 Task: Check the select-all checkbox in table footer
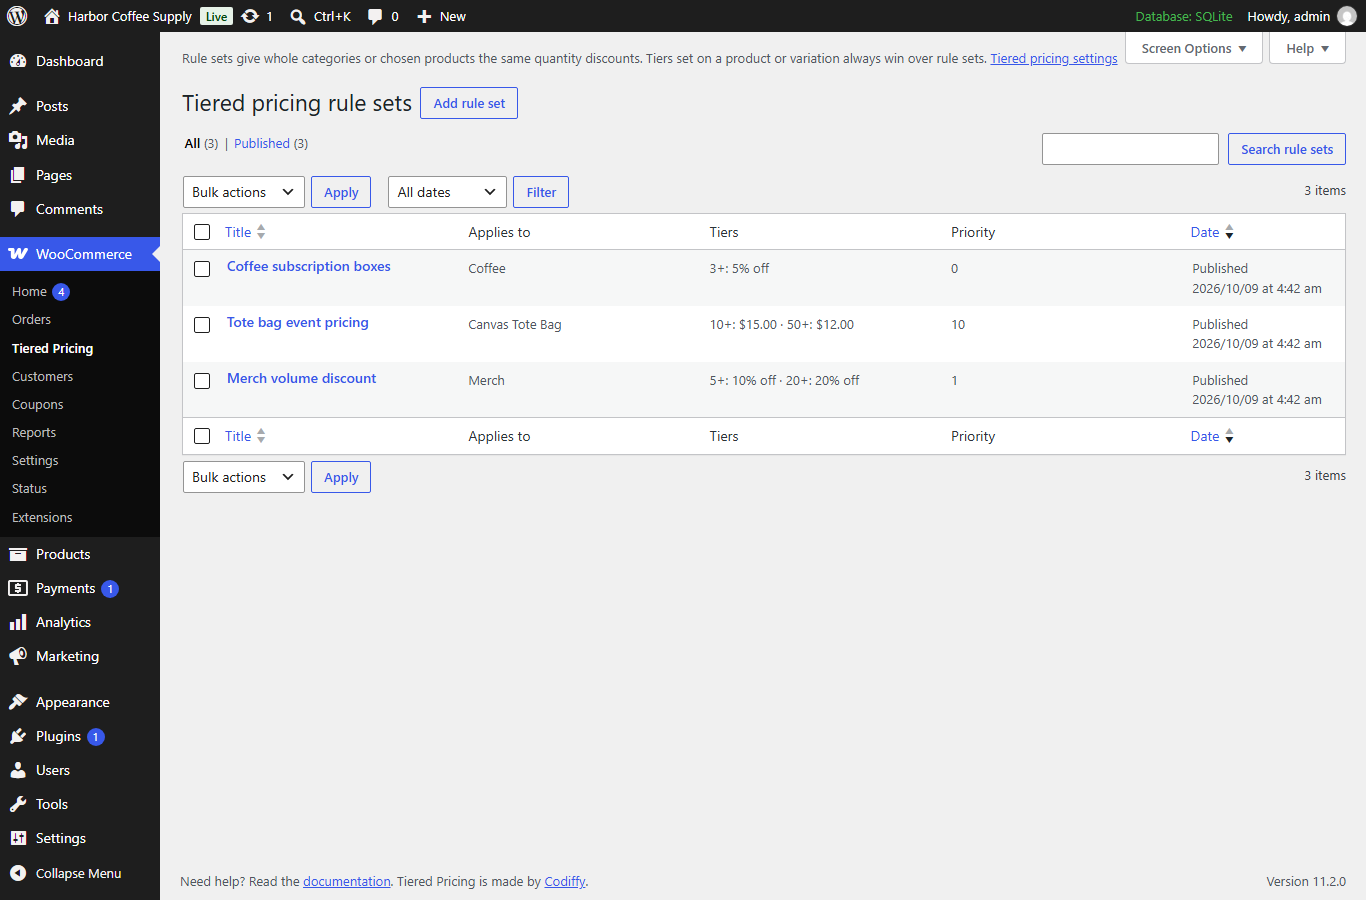[x=202, y=436]
